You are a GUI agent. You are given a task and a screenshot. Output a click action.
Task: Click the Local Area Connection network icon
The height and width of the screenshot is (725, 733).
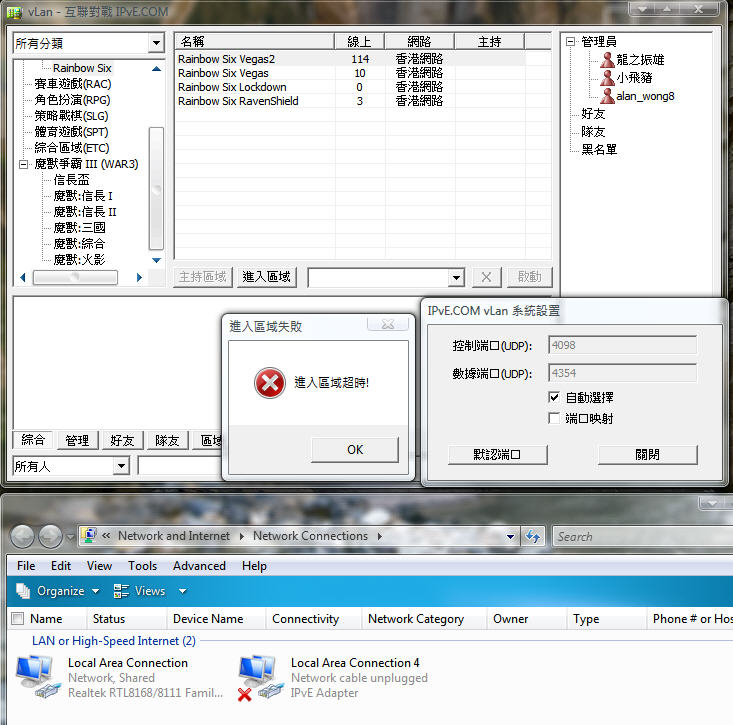[x=38, y=677]
